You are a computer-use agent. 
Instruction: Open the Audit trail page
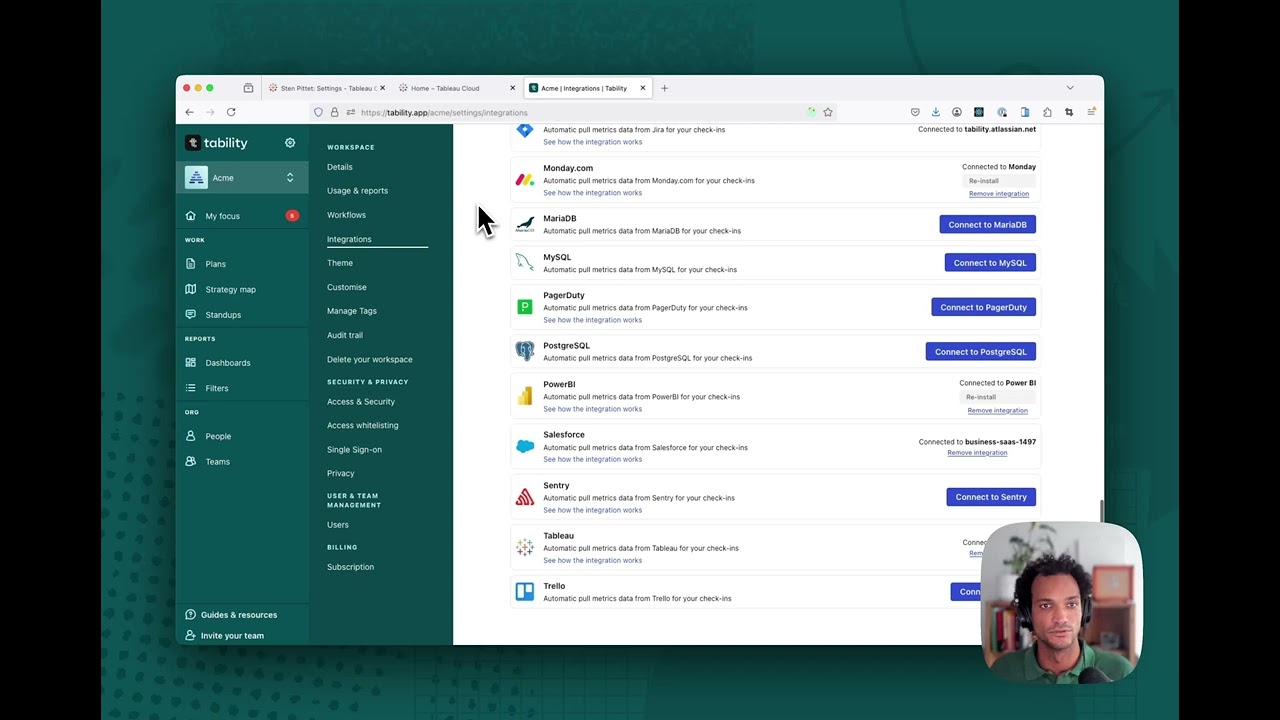pyautogui.click(x=345, y=335)
